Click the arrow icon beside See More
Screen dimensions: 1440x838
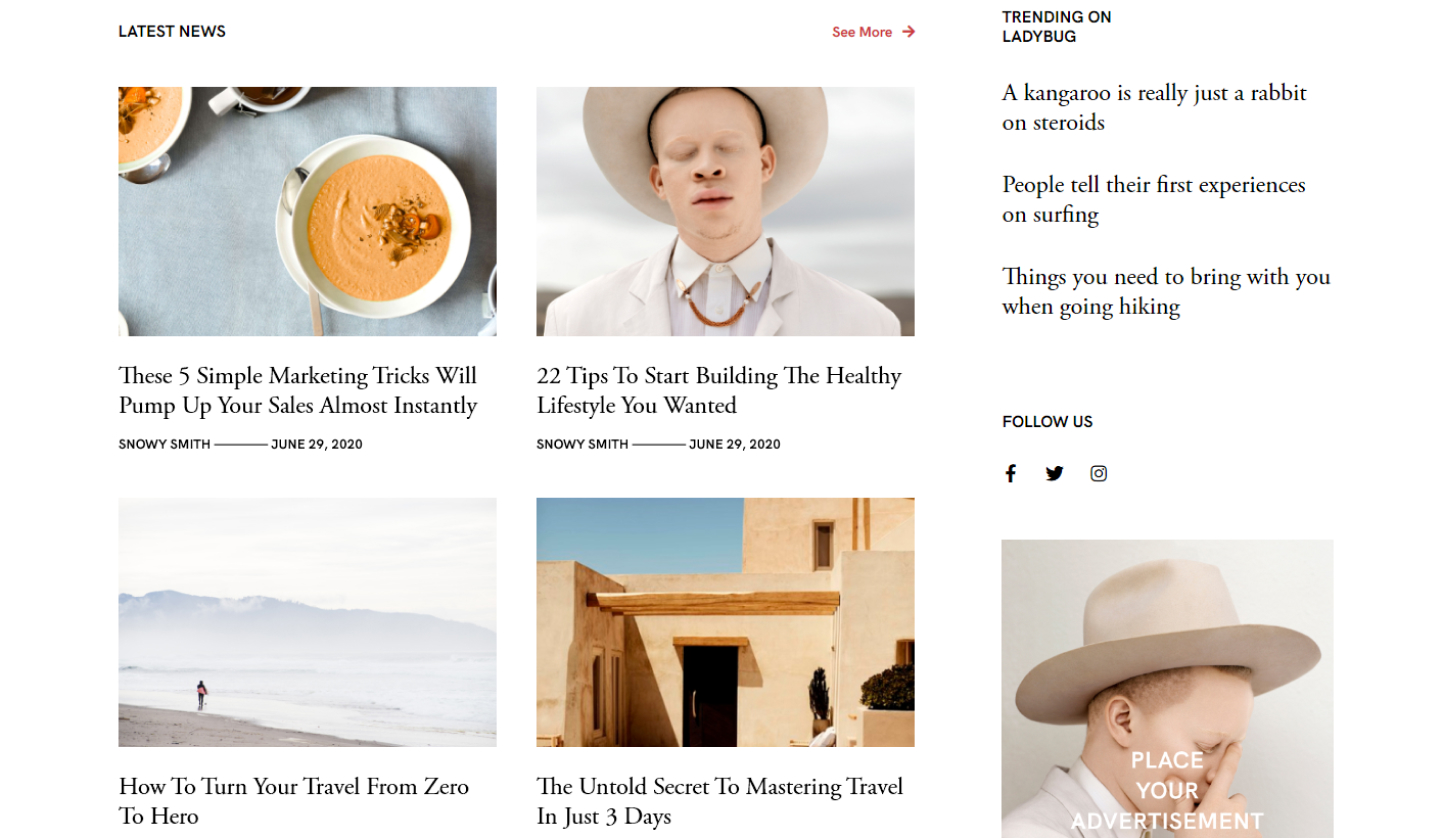[x=908, y=32]
